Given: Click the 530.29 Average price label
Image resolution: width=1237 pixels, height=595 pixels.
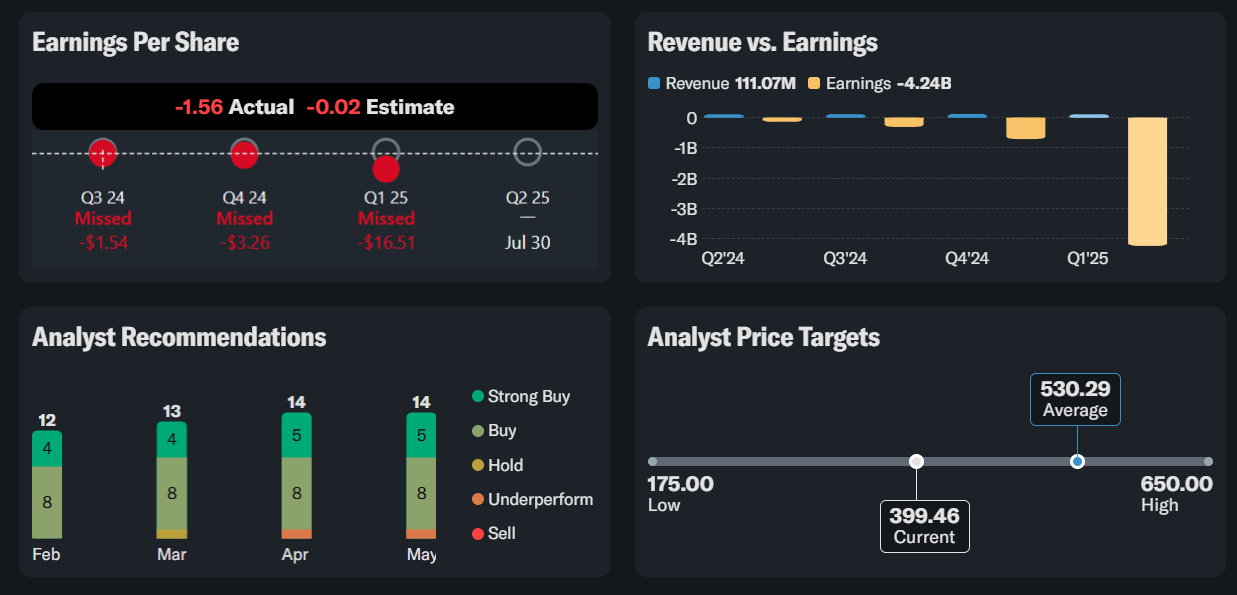Looking at the screenshot, I should coord(1075,400).
